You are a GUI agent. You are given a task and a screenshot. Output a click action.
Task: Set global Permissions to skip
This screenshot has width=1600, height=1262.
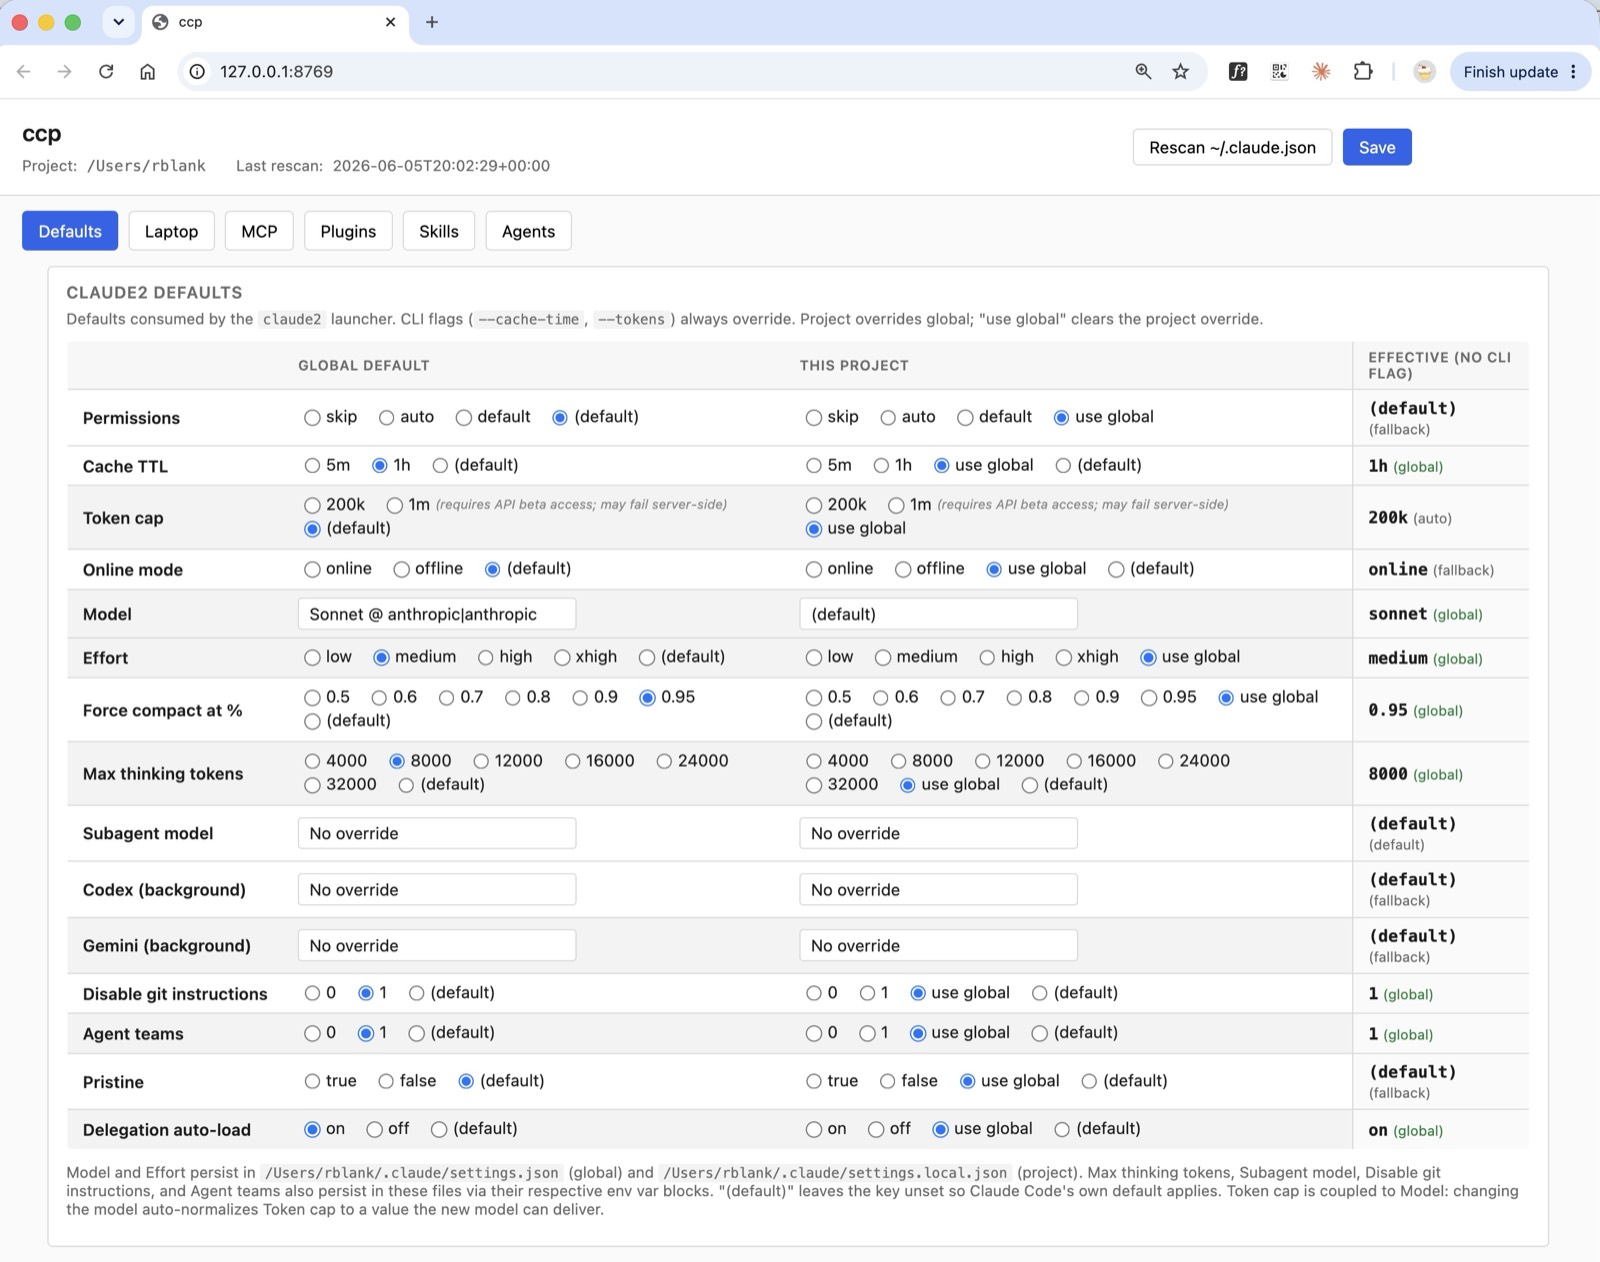(312, 418)
